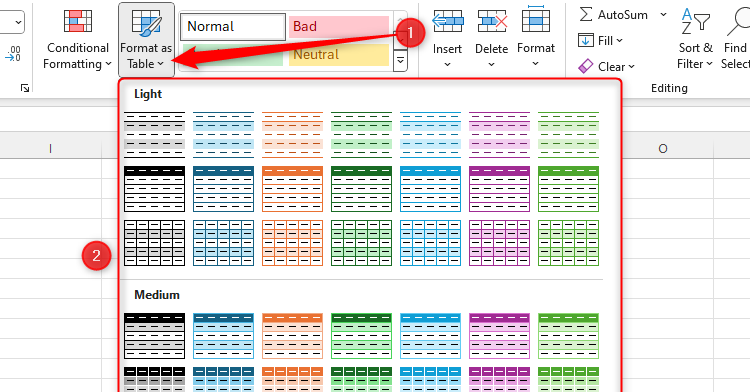Select the Bad cell style

pos(339,26)
